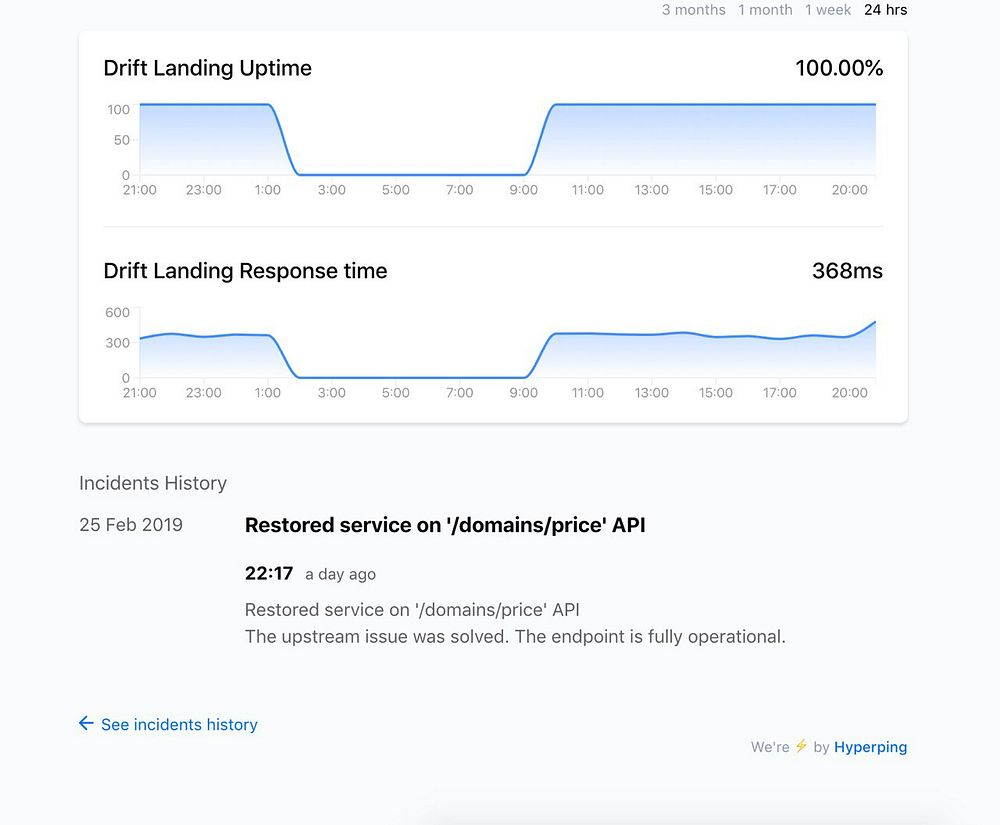Click the 368ms response time value
Viewport: 1000px width, 825px height.
[847, 270]
